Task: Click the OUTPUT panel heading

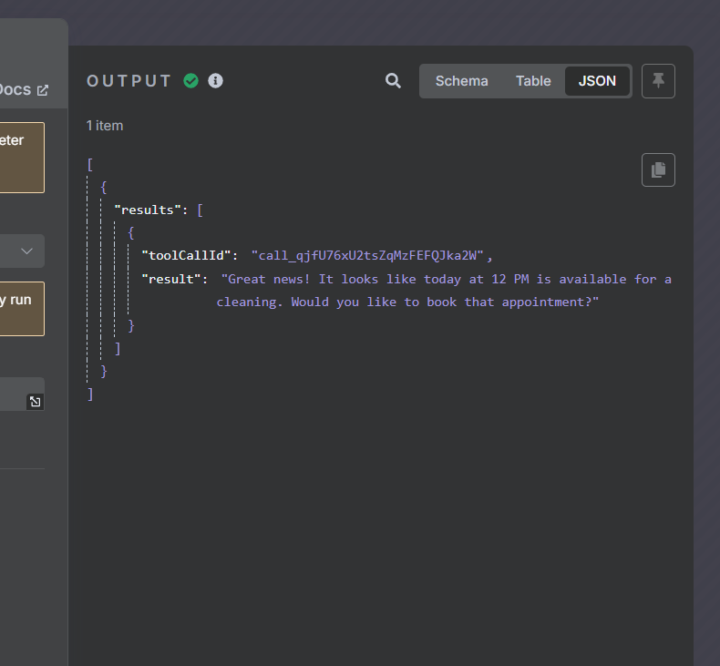Action: tap(129, 81)
